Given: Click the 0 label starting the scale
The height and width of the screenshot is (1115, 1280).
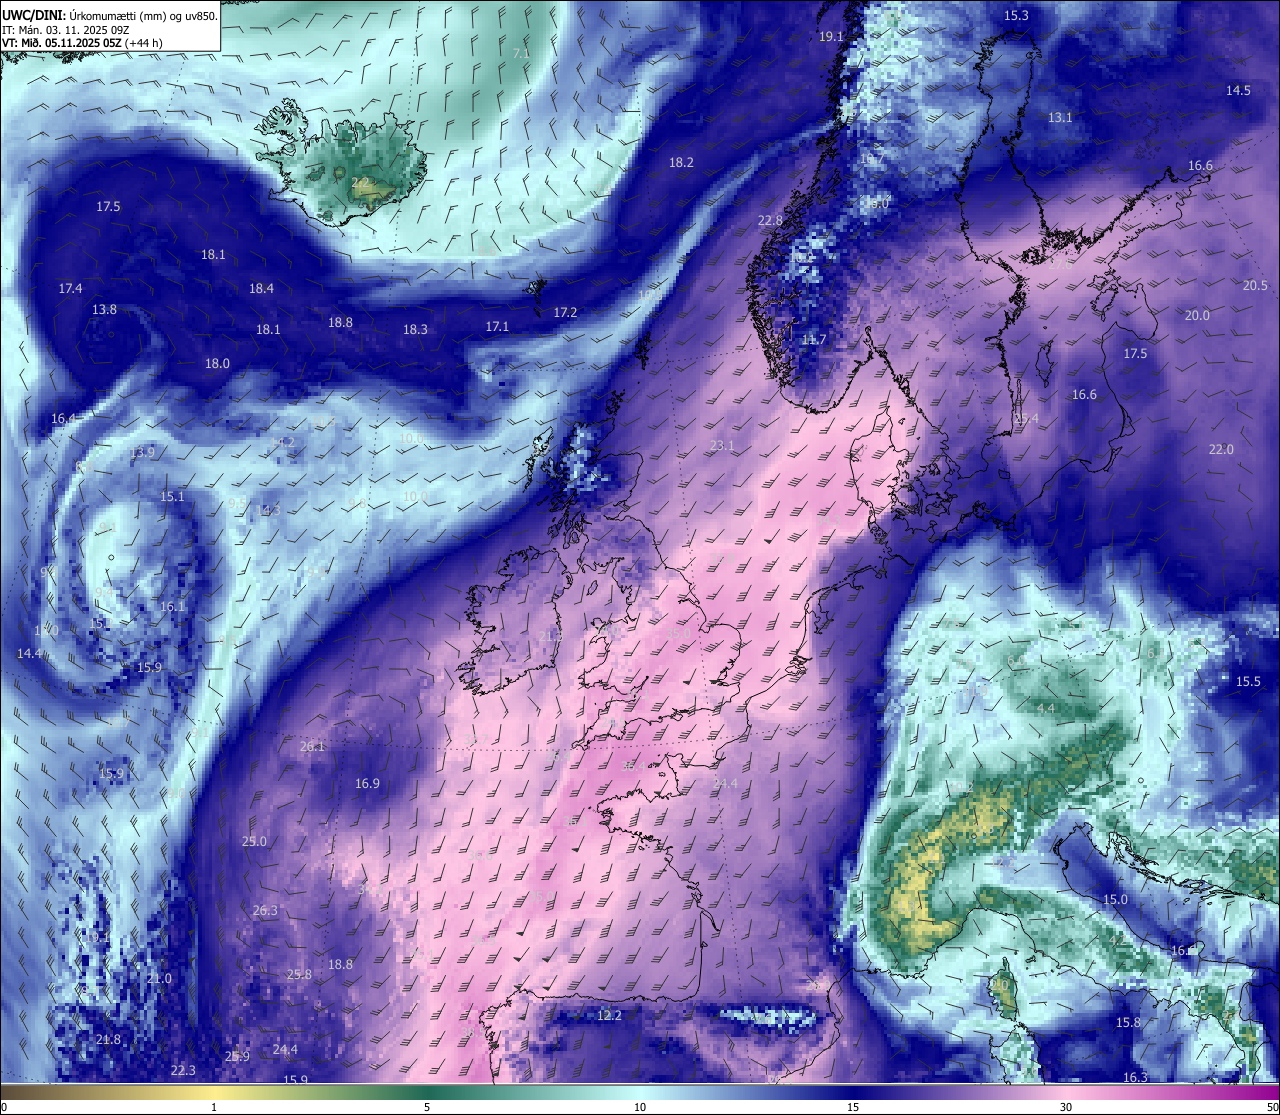Looking at the screenshot, I should pos(4,1107).
